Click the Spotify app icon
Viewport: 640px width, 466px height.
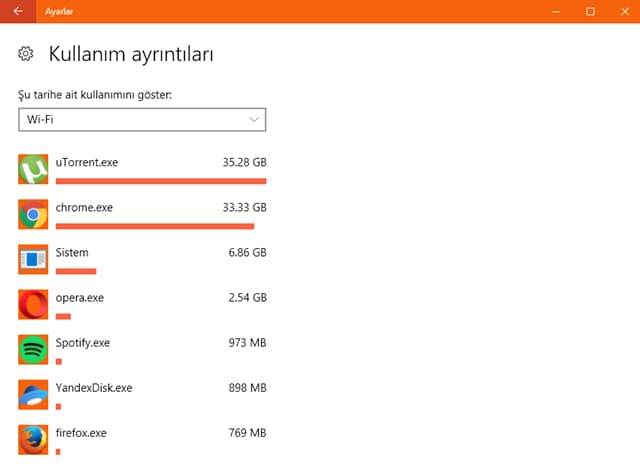33,350
